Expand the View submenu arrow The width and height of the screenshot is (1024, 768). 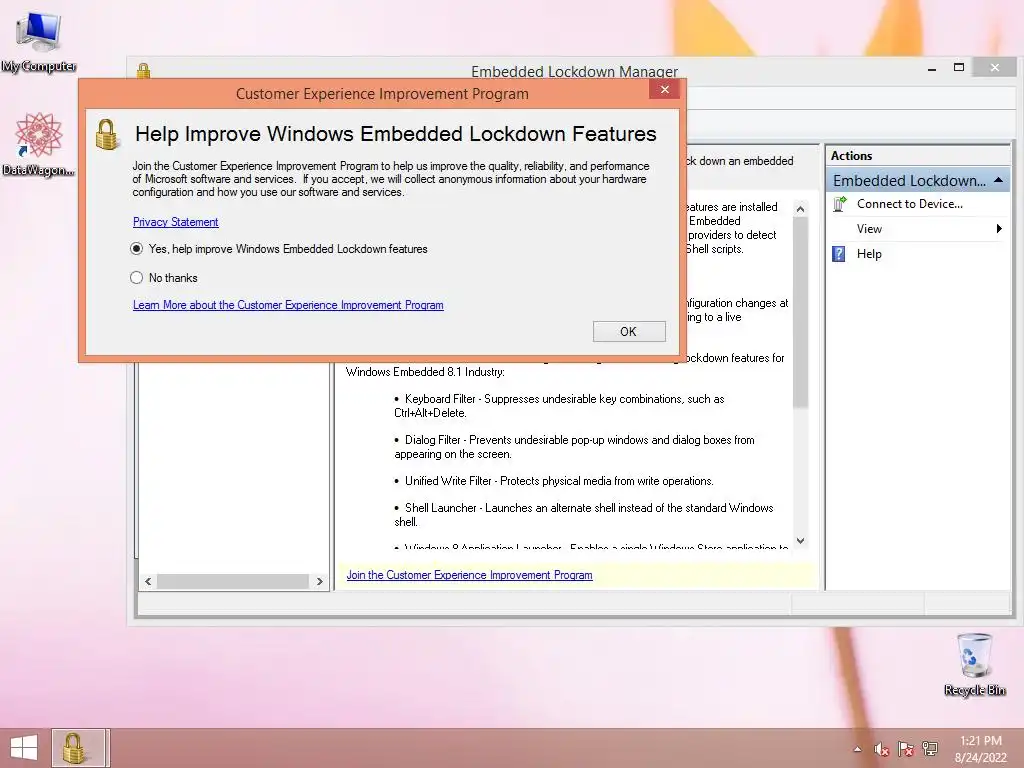point(999,229)
